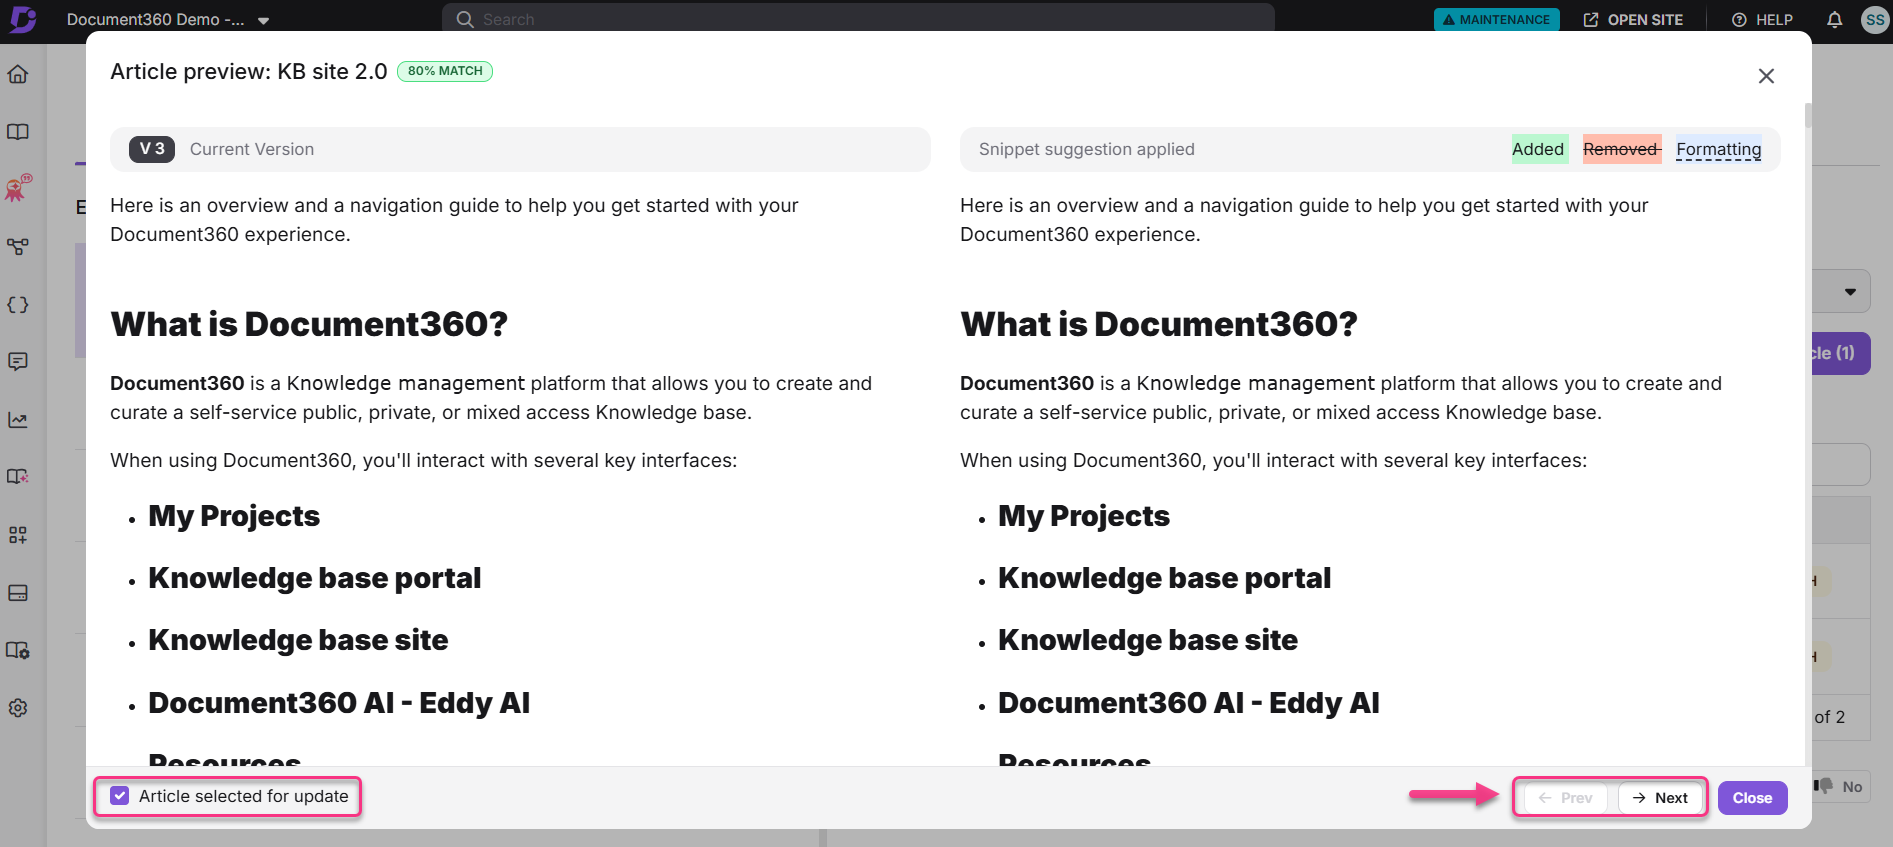1893x847 pixels.
Task: Click the purple Close button
Action: coord(1752,798)
